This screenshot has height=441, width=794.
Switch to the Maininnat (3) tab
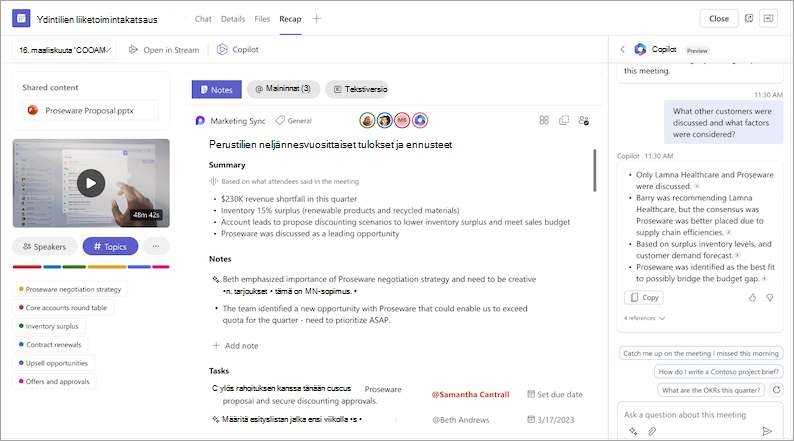pos(283,89)
